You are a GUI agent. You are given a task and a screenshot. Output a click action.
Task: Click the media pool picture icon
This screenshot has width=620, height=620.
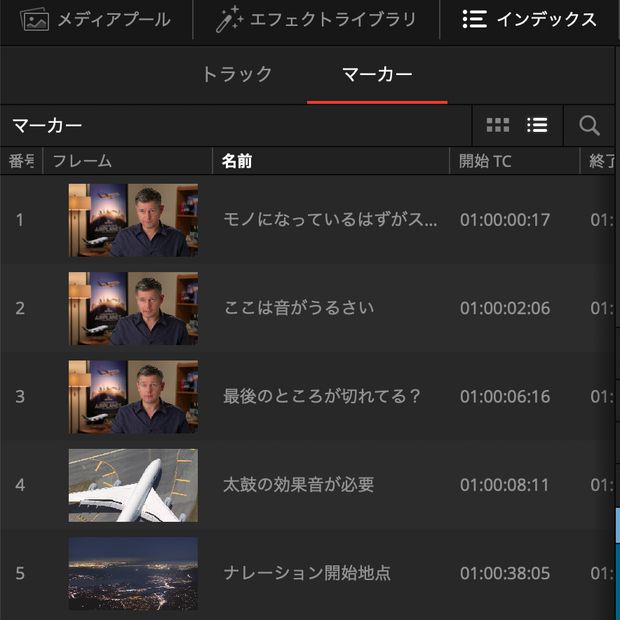click(x=34, y=20)
